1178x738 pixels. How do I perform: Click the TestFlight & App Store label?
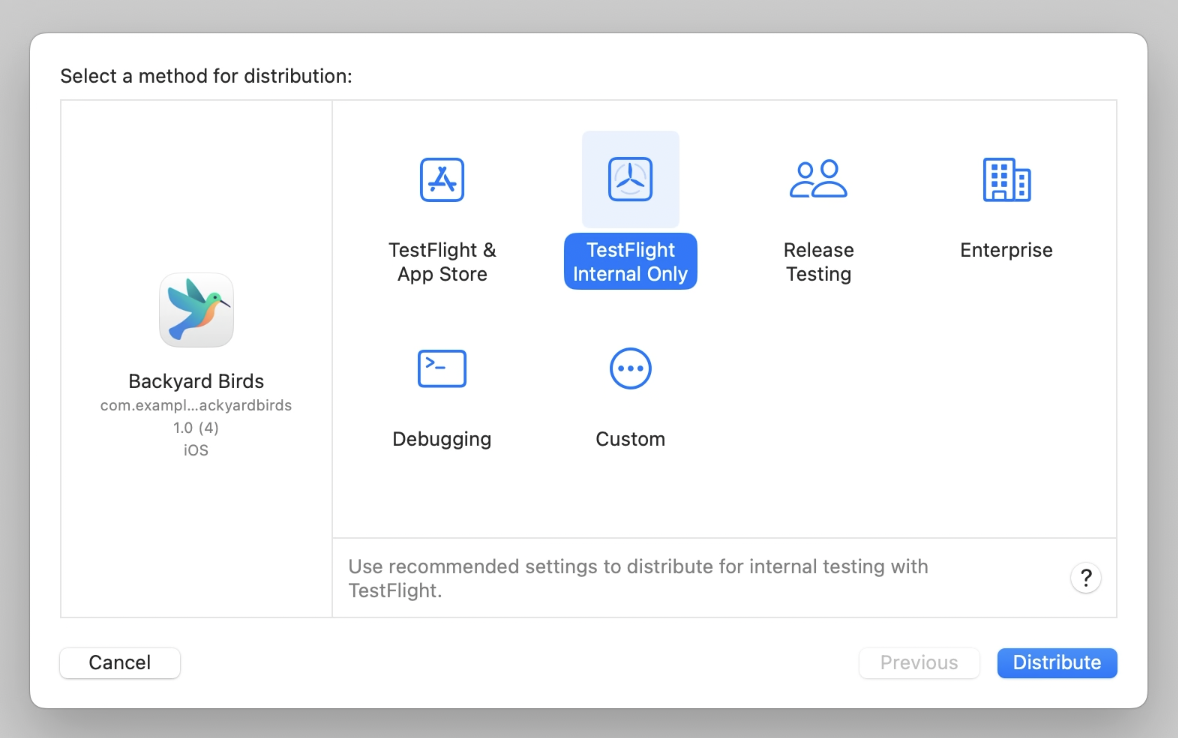(442, 262)
